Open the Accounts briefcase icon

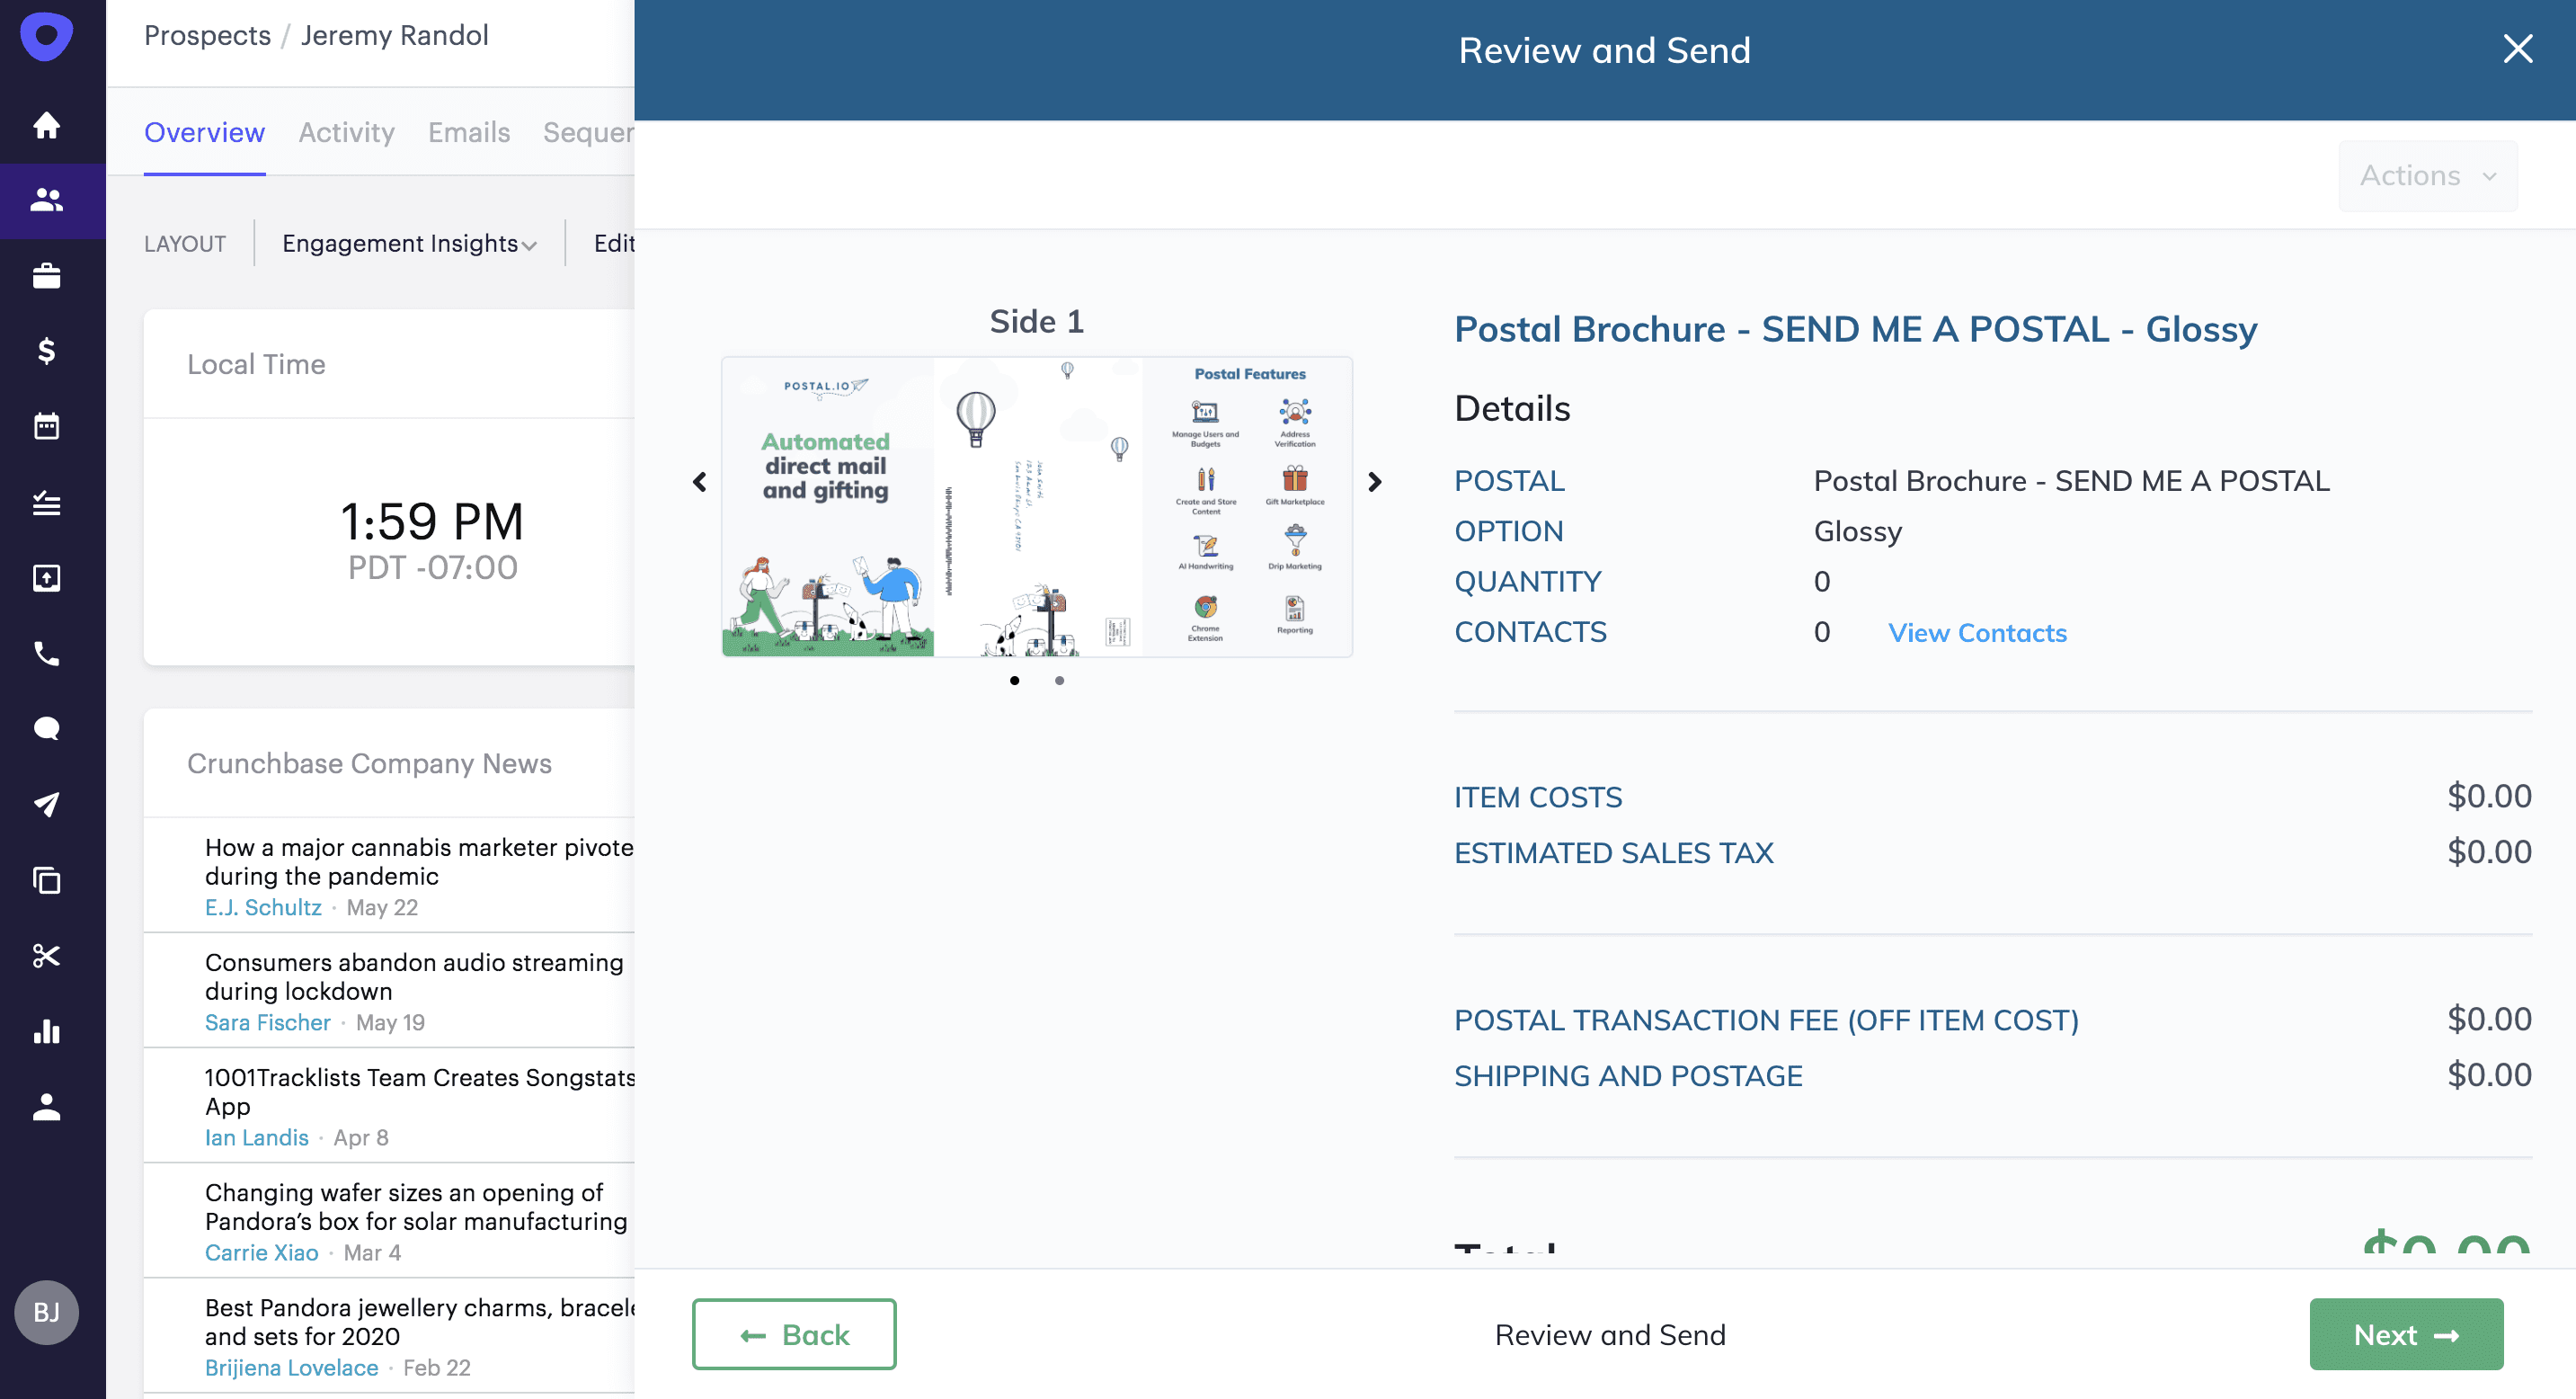coord(46,276)
